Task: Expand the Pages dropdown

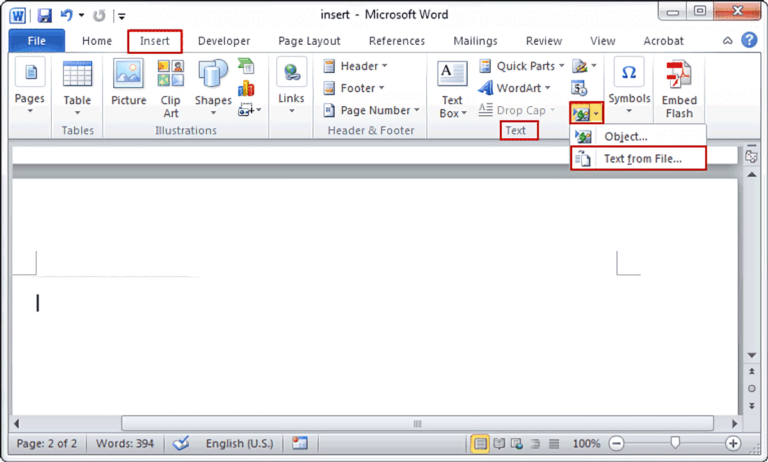Action: 30,87
